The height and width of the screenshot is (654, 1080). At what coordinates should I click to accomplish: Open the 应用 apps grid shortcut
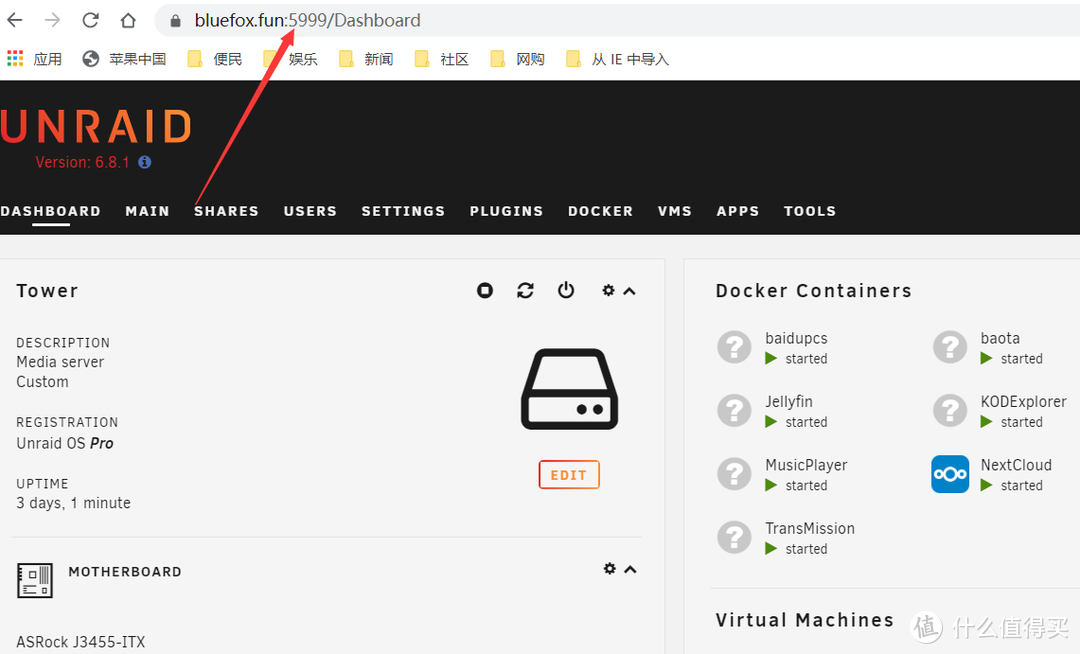(x=34, y=59)
